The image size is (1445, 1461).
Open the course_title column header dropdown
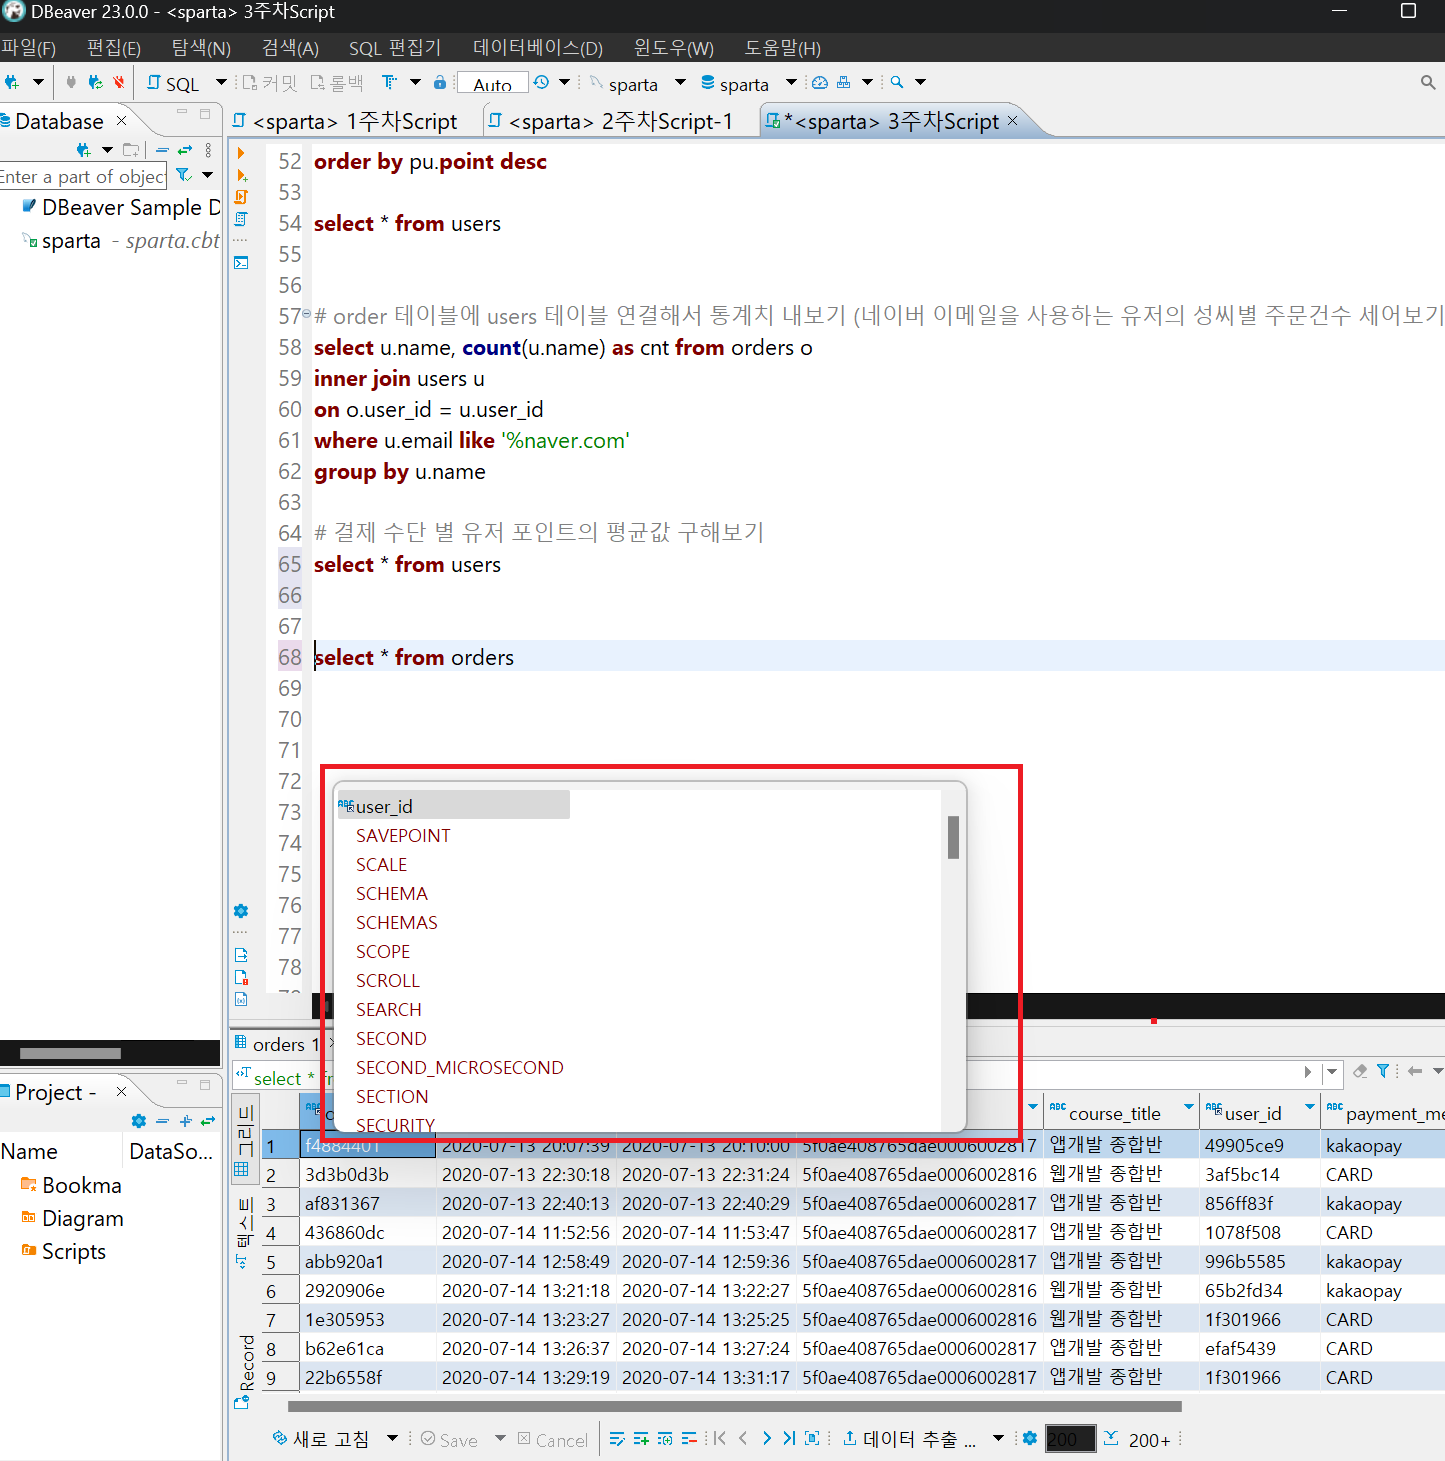click(x=1189, y=1107)
